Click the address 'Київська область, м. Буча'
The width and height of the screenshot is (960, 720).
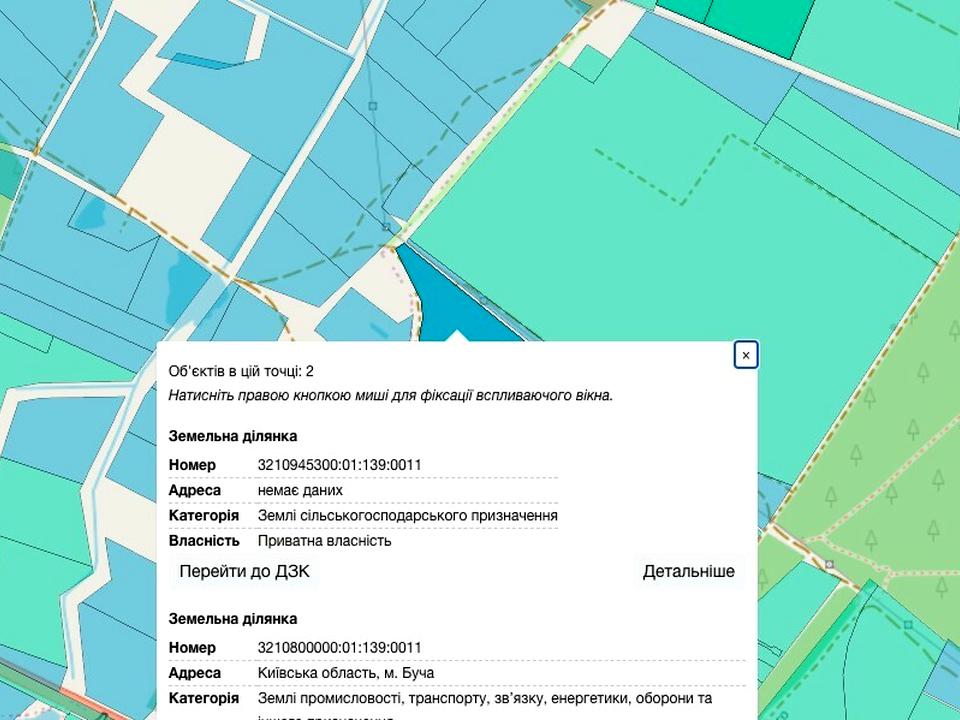pyautogui.click(x=345, y=673)
